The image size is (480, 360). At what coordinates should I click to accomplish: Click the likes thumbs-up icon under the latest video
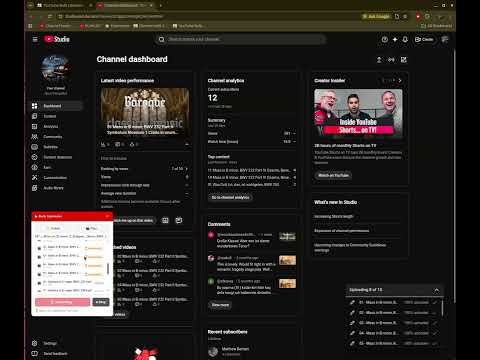point(132,144)
